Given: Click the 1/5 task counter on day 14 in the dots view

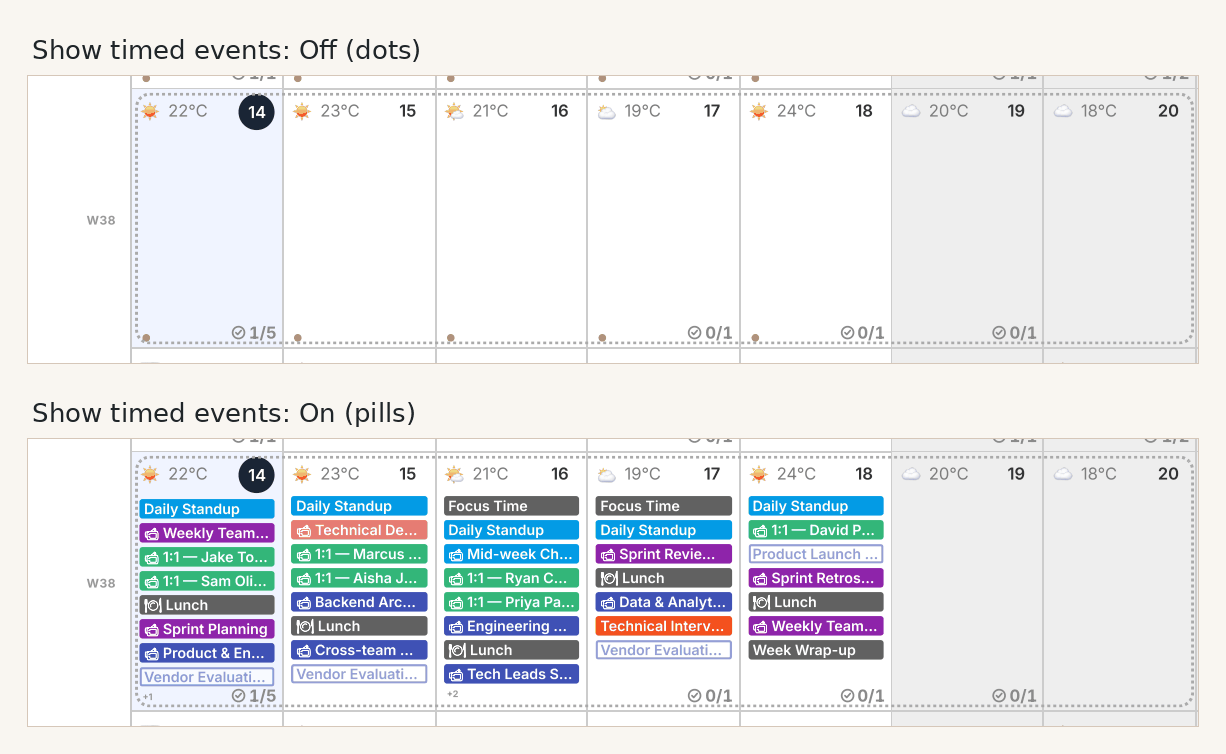Looking at the screenshot, I should pyautogui.click(x=254, y=333).
